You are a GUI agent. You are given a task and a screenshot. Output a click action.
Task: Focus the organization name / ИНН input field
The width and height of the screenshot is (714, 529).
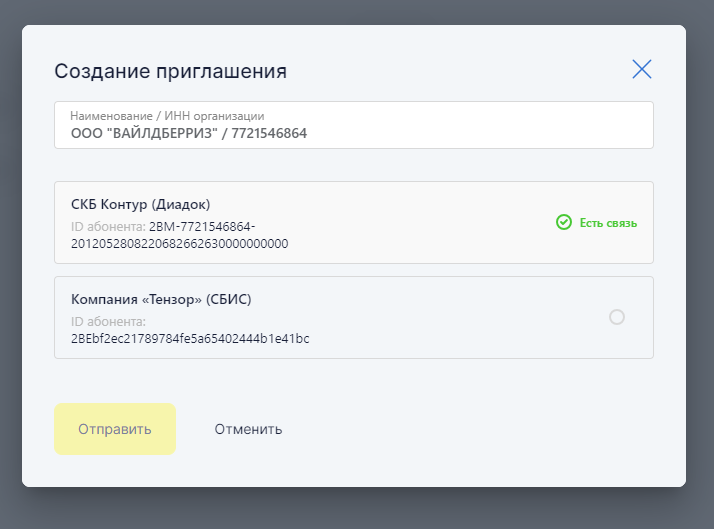coord(353,125)
